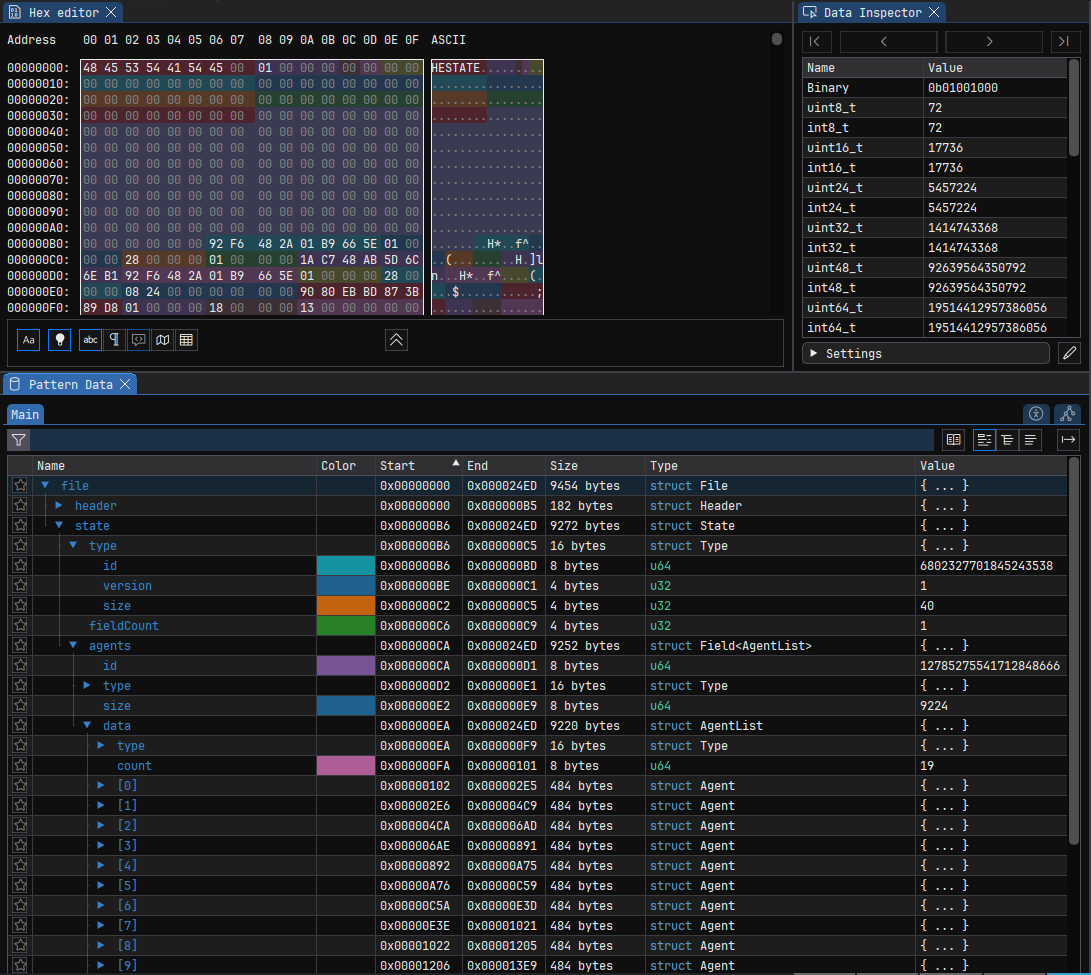Click the previous arrow button in Data Inspector
The width and height of the screenshot is (1091, 975).
[x=888, y=41]
